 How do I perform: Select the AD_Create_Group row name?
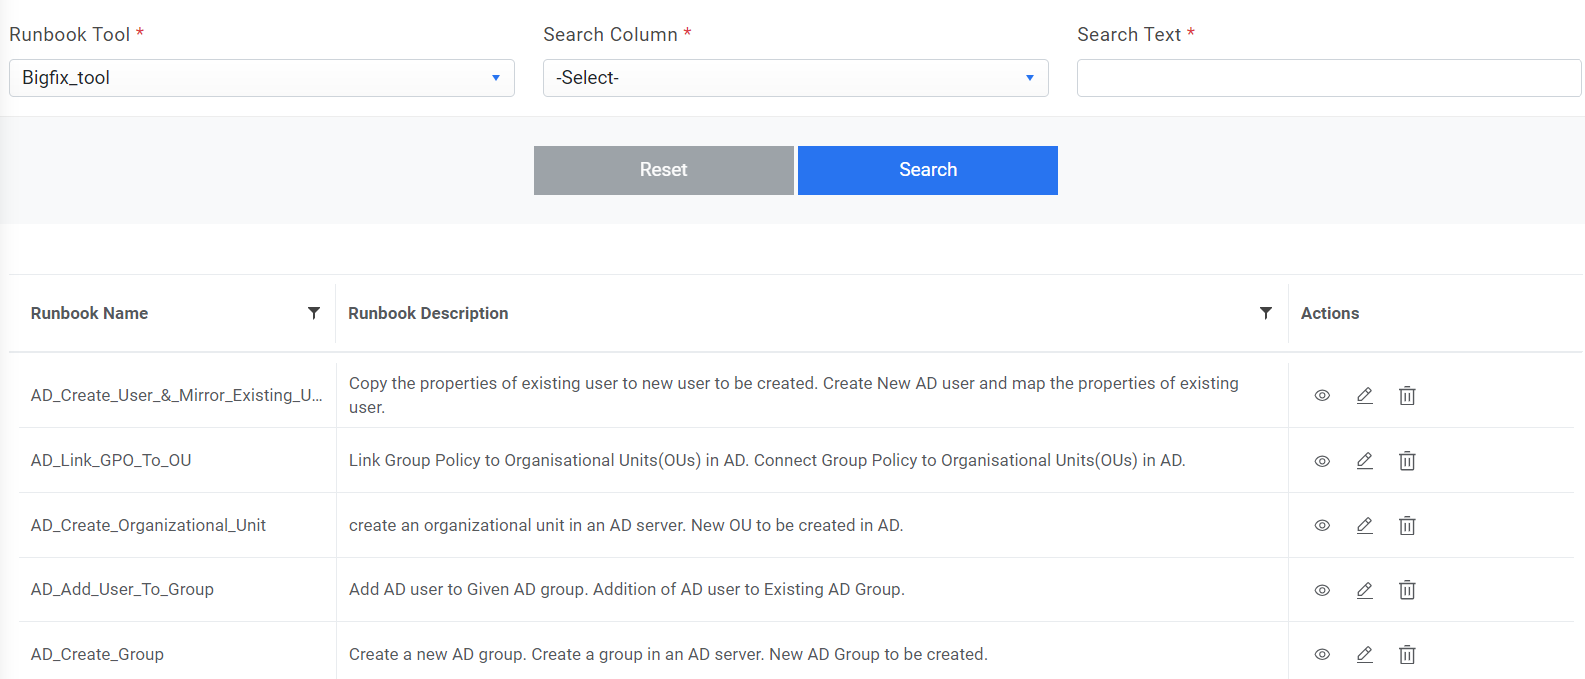pyautogui.click(x=97, y=654)
